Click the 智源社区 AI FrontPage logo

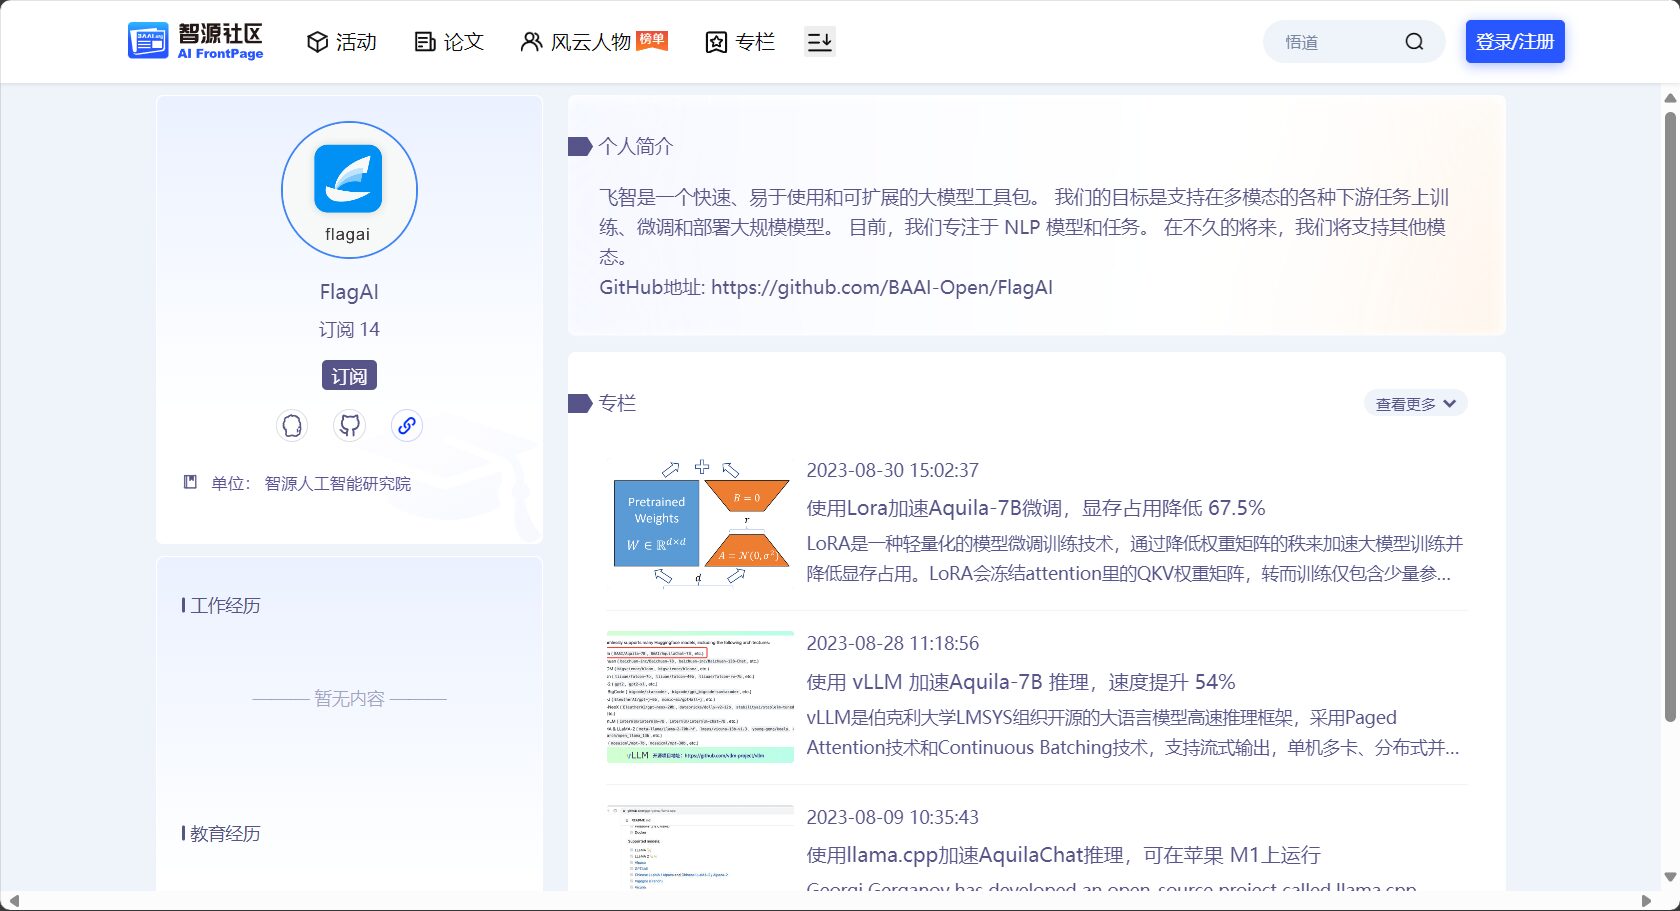[x=196, y=41]
